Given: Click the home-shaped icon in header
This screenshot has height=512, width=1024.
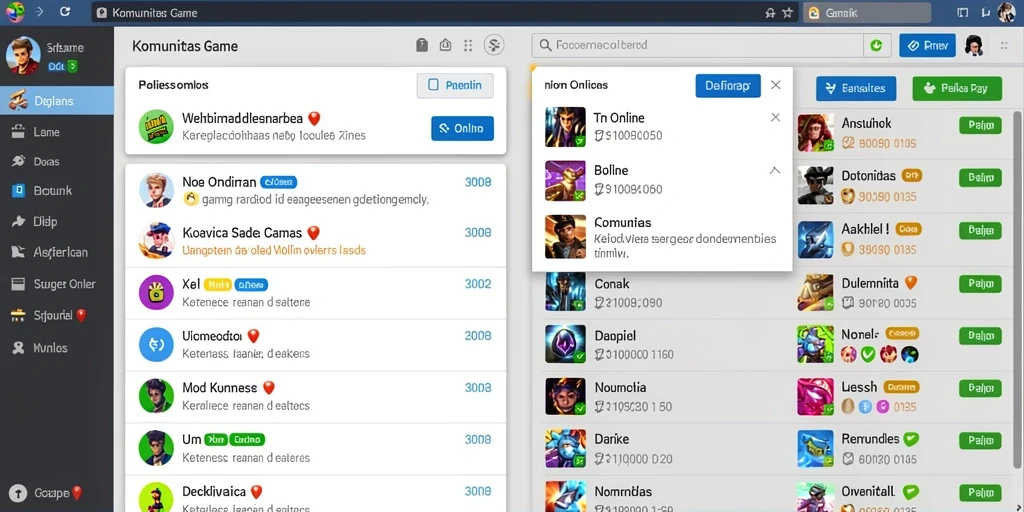Looking at the screenshot, I should coord(445,45).
